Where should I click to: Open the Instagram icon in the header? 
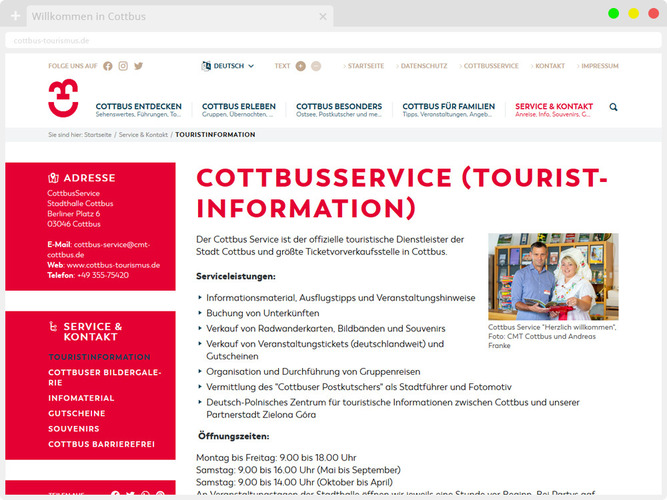pos(123,66)
